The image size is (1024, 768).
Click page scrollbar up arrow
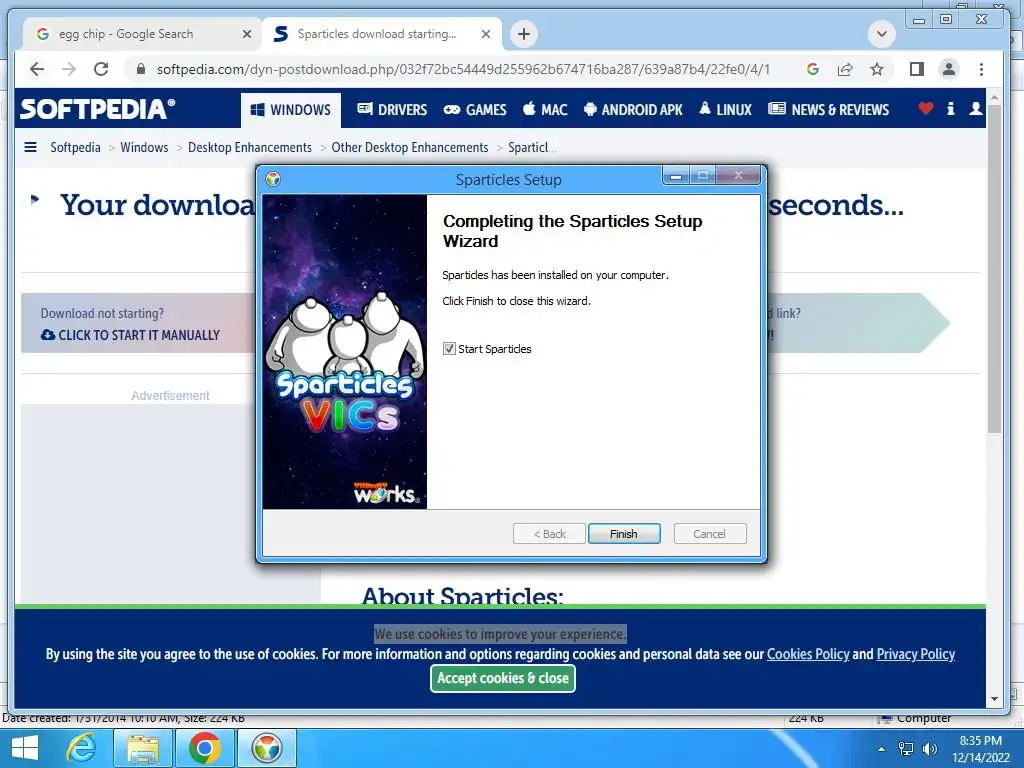[994, 97]
